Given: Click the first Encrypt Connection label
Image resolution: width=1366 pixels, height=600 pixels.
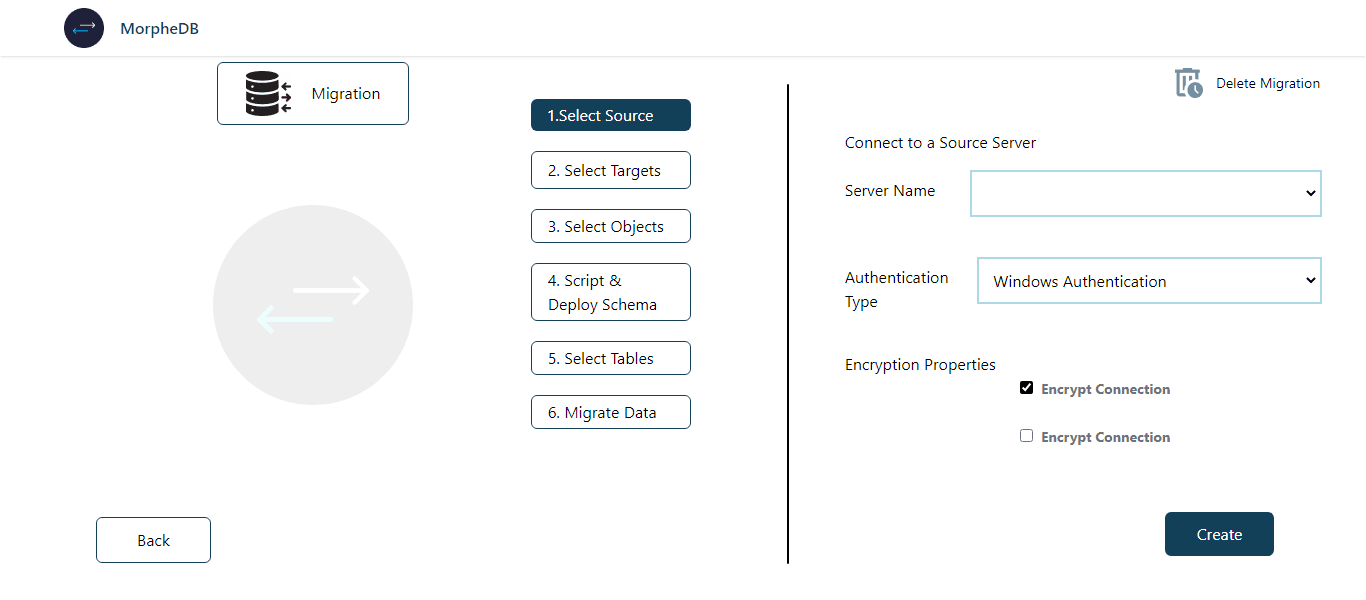Looking at the screenshot, I should tap(1105, 389).
